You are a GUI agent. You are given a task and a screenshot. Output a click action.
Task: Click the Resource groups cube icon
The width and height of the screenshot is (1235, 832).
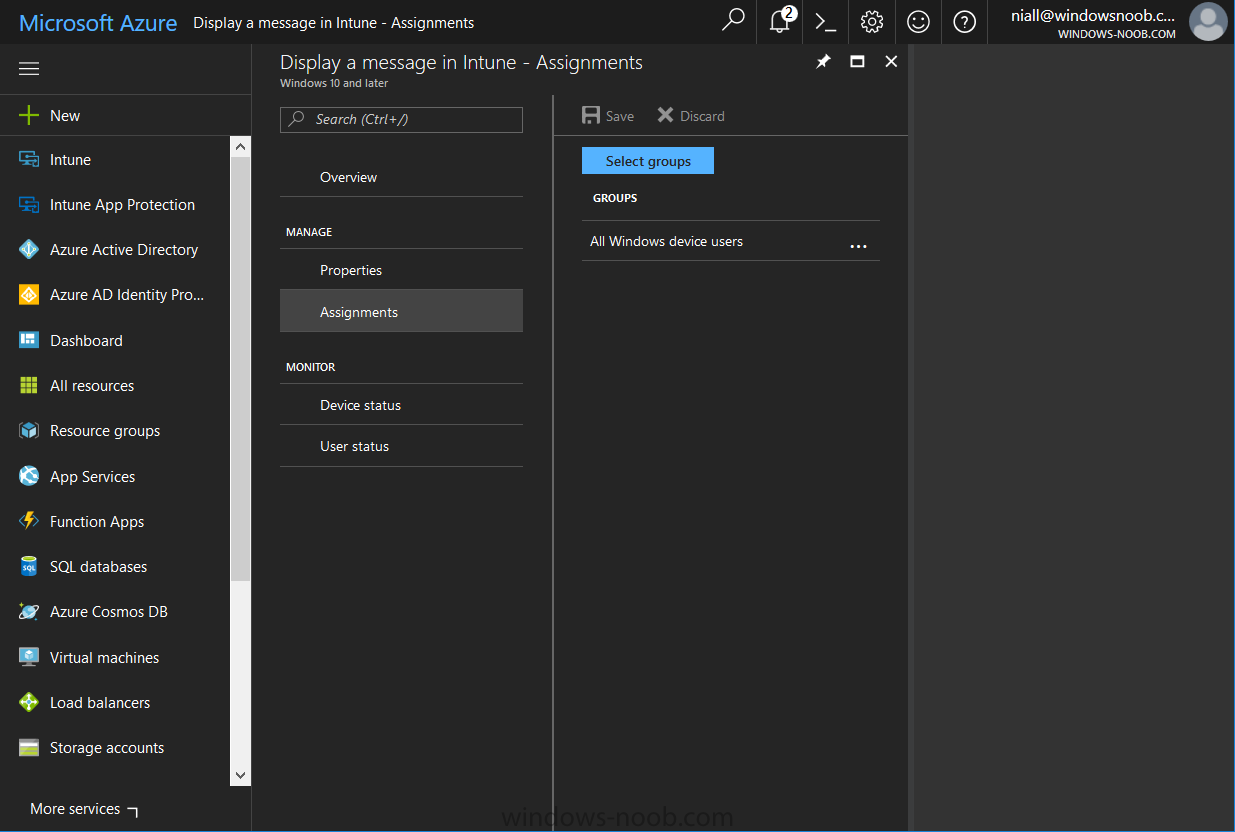pos(29,431)
